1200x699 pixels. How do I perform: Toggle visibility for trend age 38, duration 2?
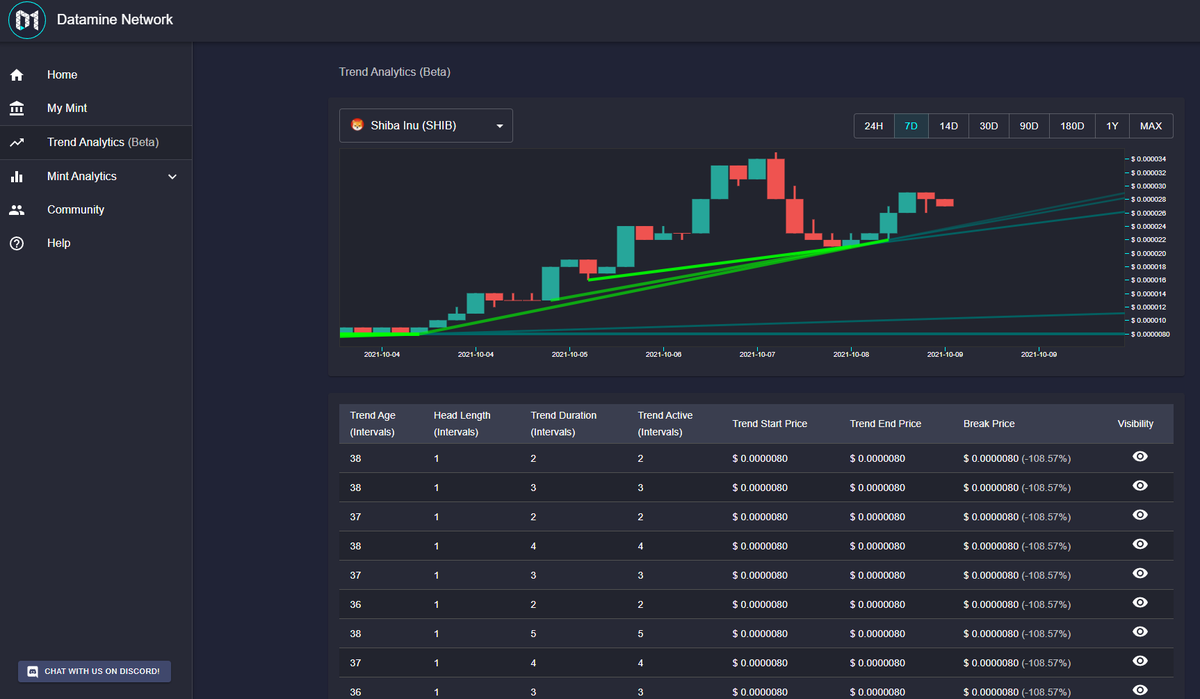(x=1139, y=457)
